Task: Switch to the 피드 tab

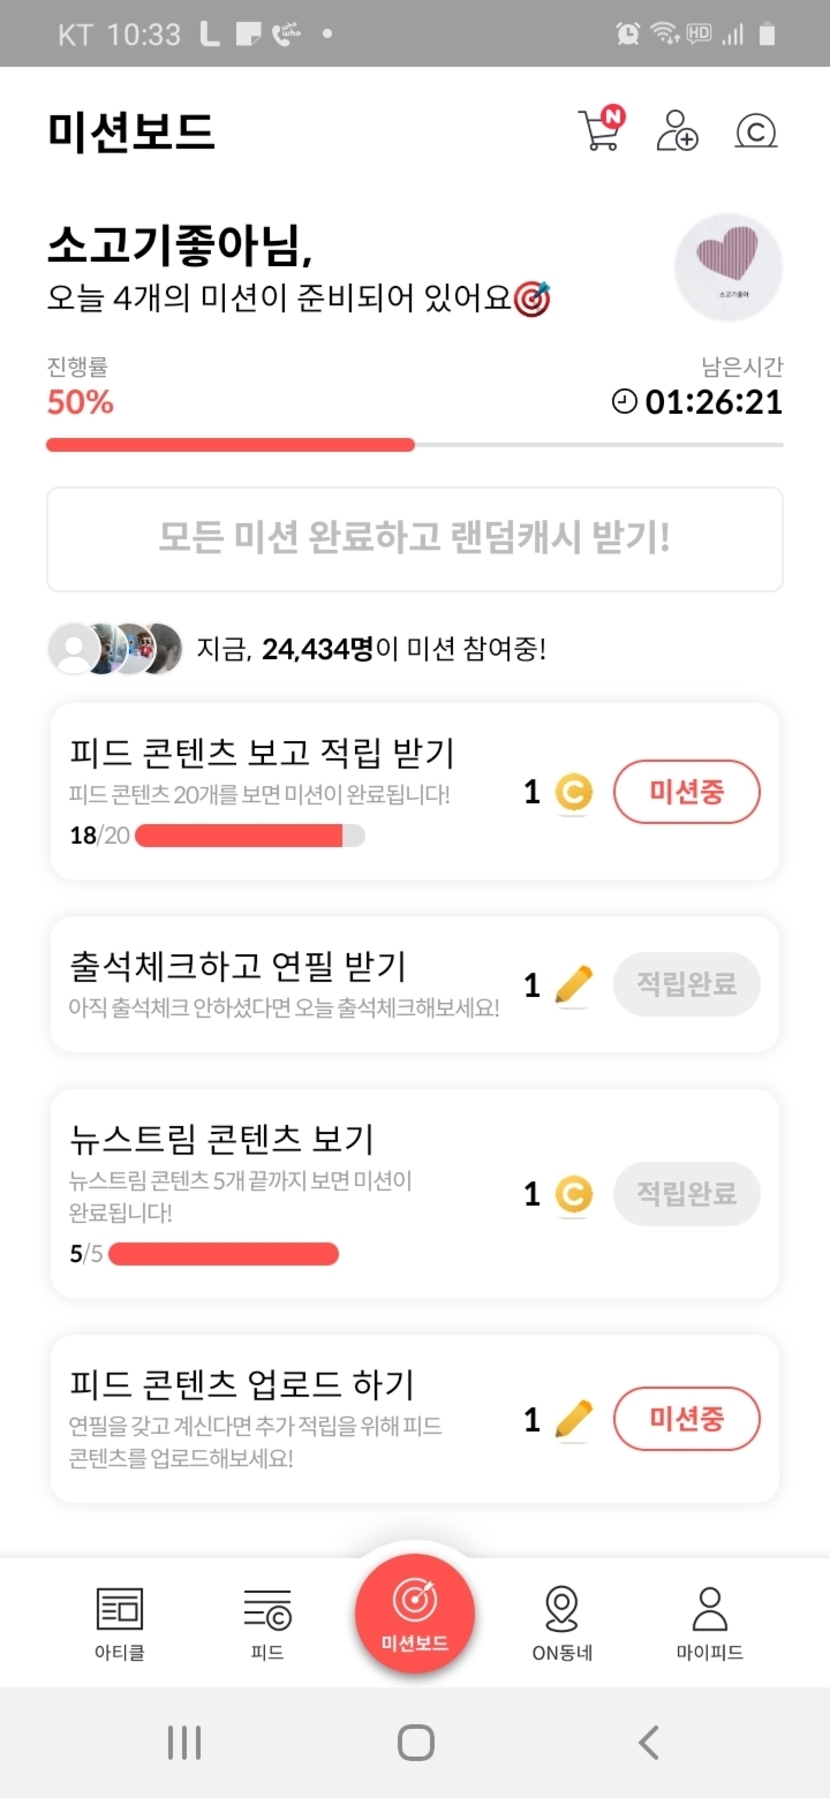Action: point(267,1622)
